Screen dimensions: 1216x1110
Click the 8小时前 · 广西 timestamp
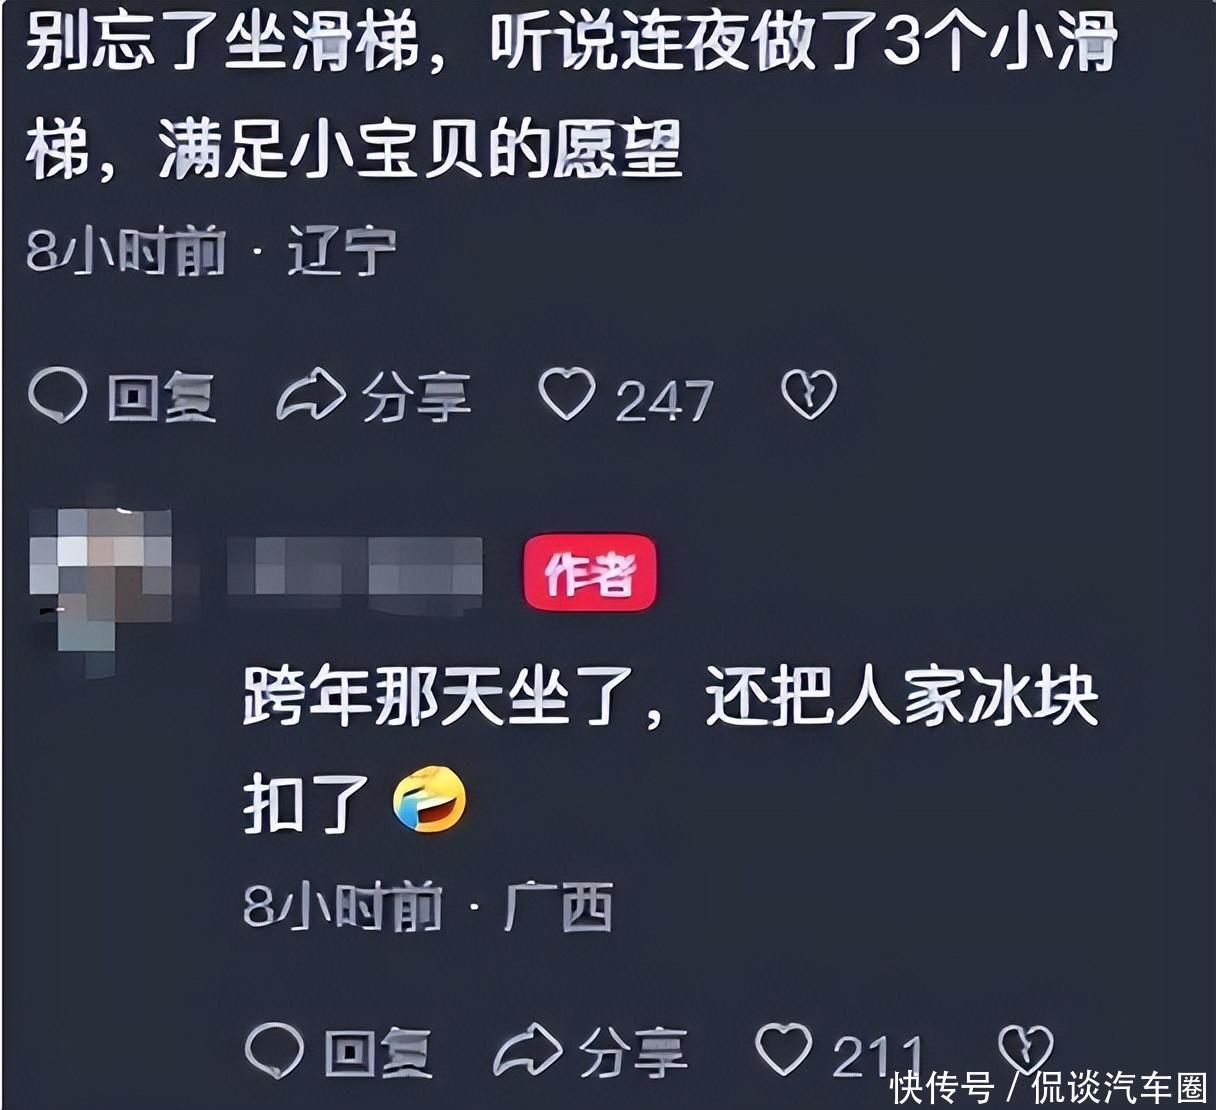[x=428, y=907]
